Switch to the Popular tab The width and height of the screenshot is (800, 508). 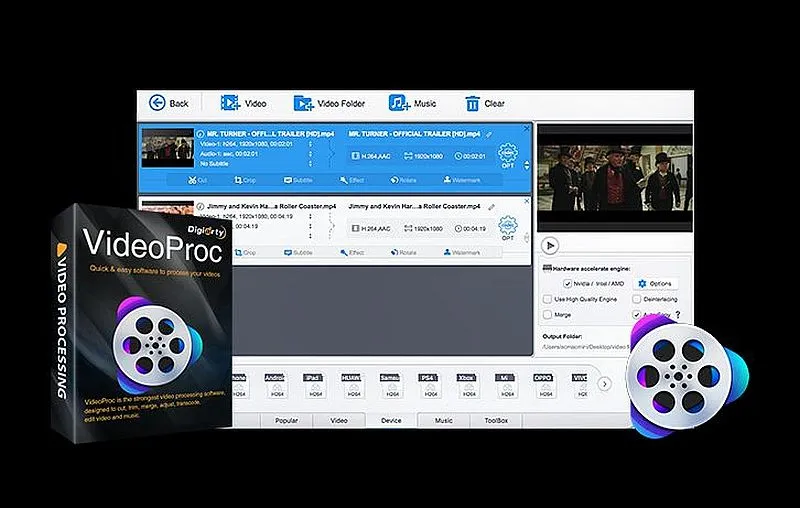(286, 421)
